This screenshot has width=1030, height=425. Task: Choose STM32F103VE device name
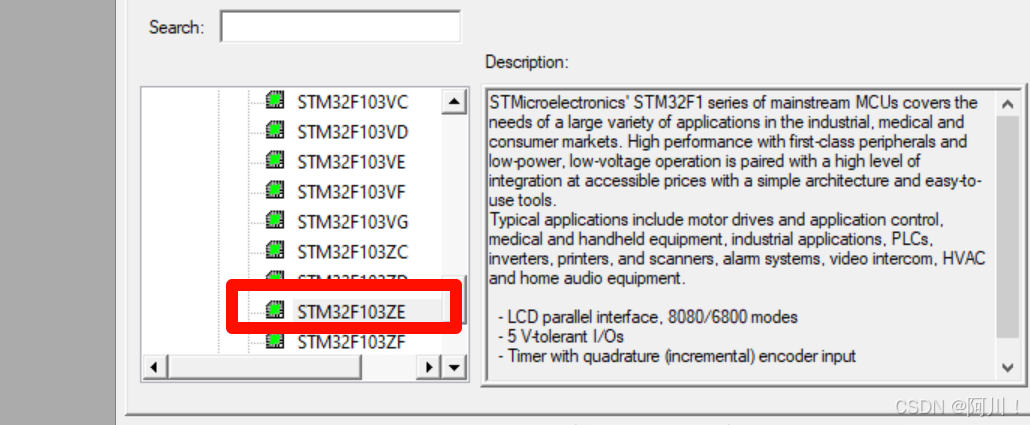[351, 162]
